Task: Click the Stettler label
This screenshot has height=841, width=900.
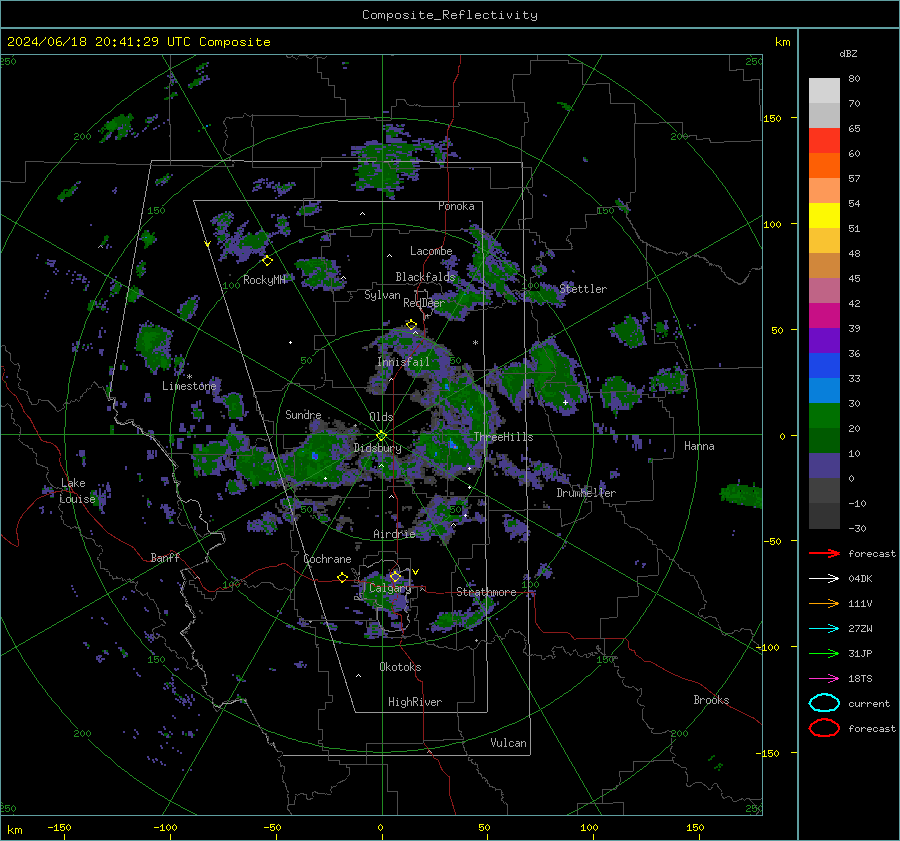Action: coord(583,289)
